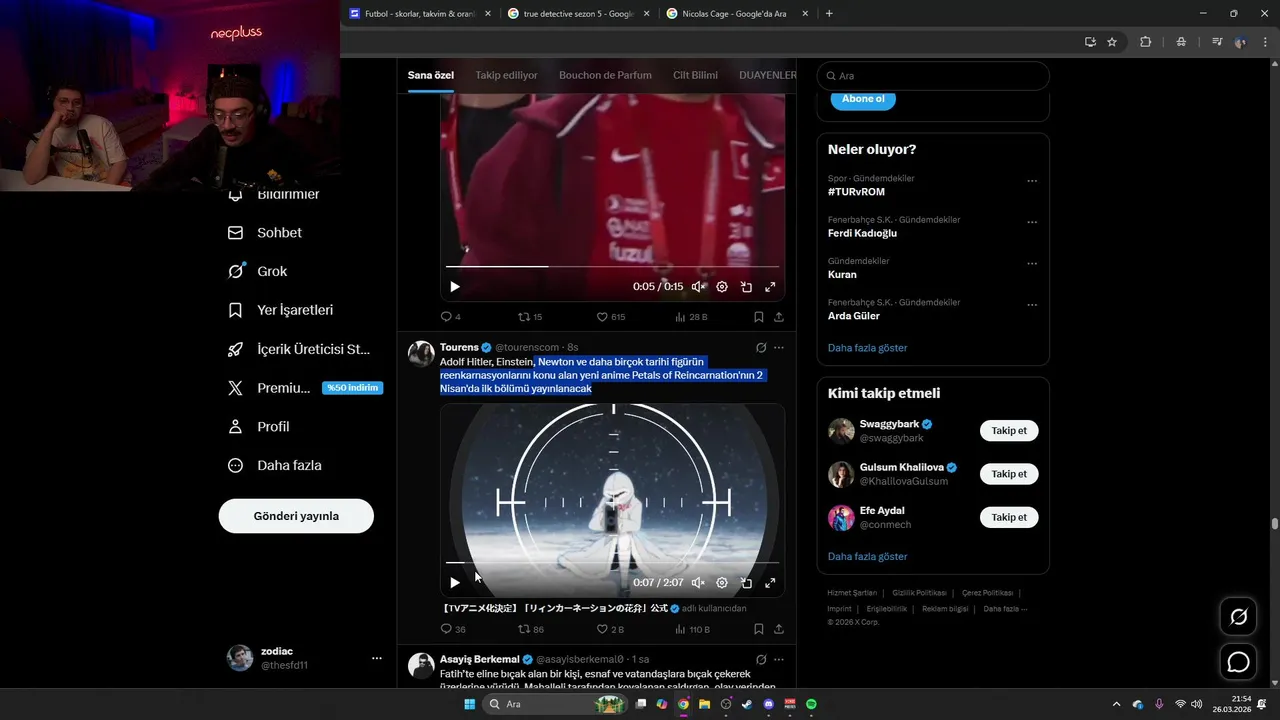The width and height of the screenshot is (1280, 720).
Task: Open options for Ferdi Kadıoğlu trend
Action: point(1032,223)
